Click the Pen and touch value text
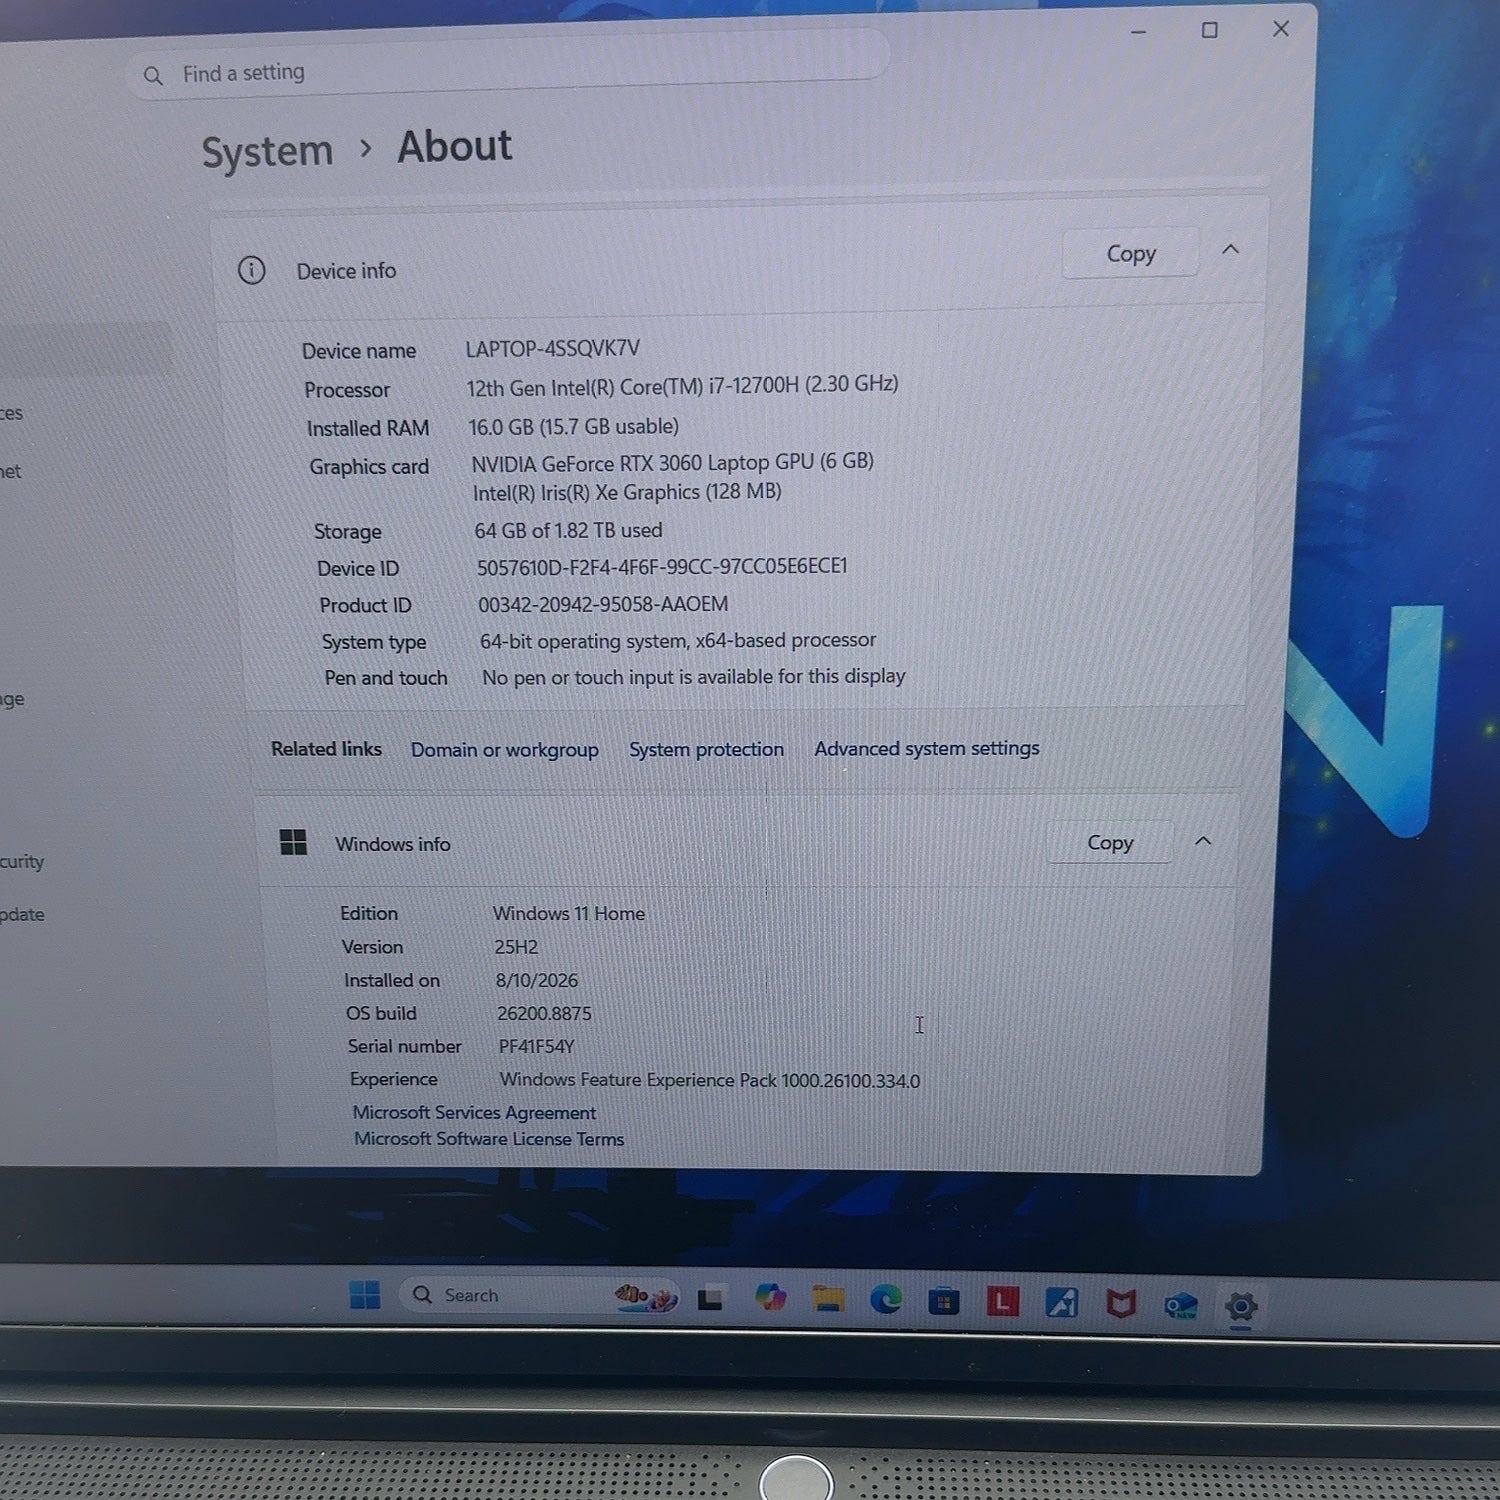The height and width of the screenshot is (1500, 1500). (694, 677)
